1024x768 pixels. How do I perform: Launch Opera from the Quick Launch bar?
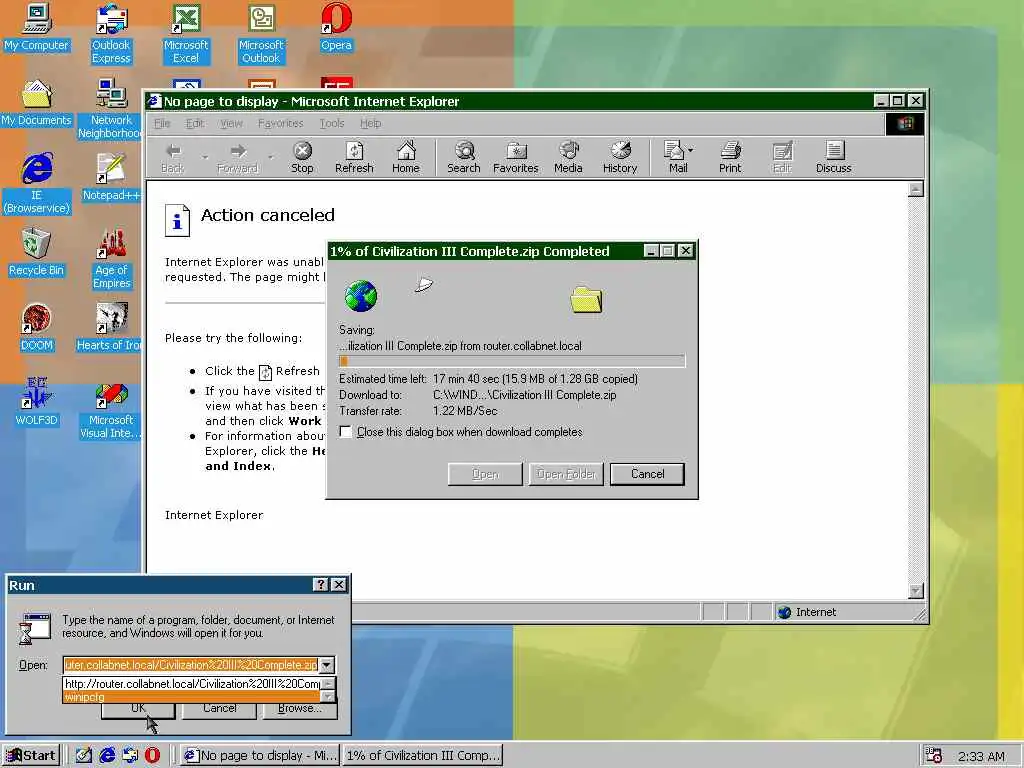click(x=152, y=756)
